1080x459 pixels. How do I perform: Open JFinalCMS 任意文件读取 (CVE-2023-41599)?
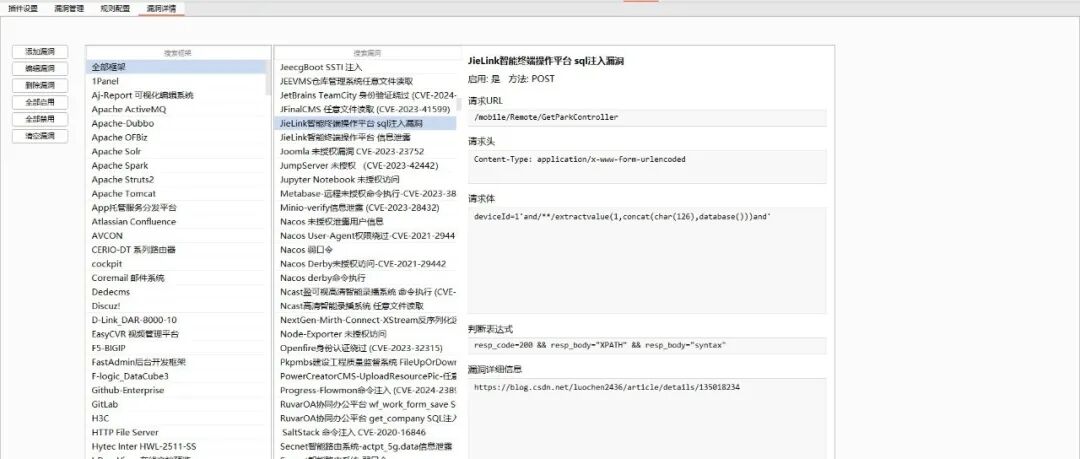click(366, 109)
